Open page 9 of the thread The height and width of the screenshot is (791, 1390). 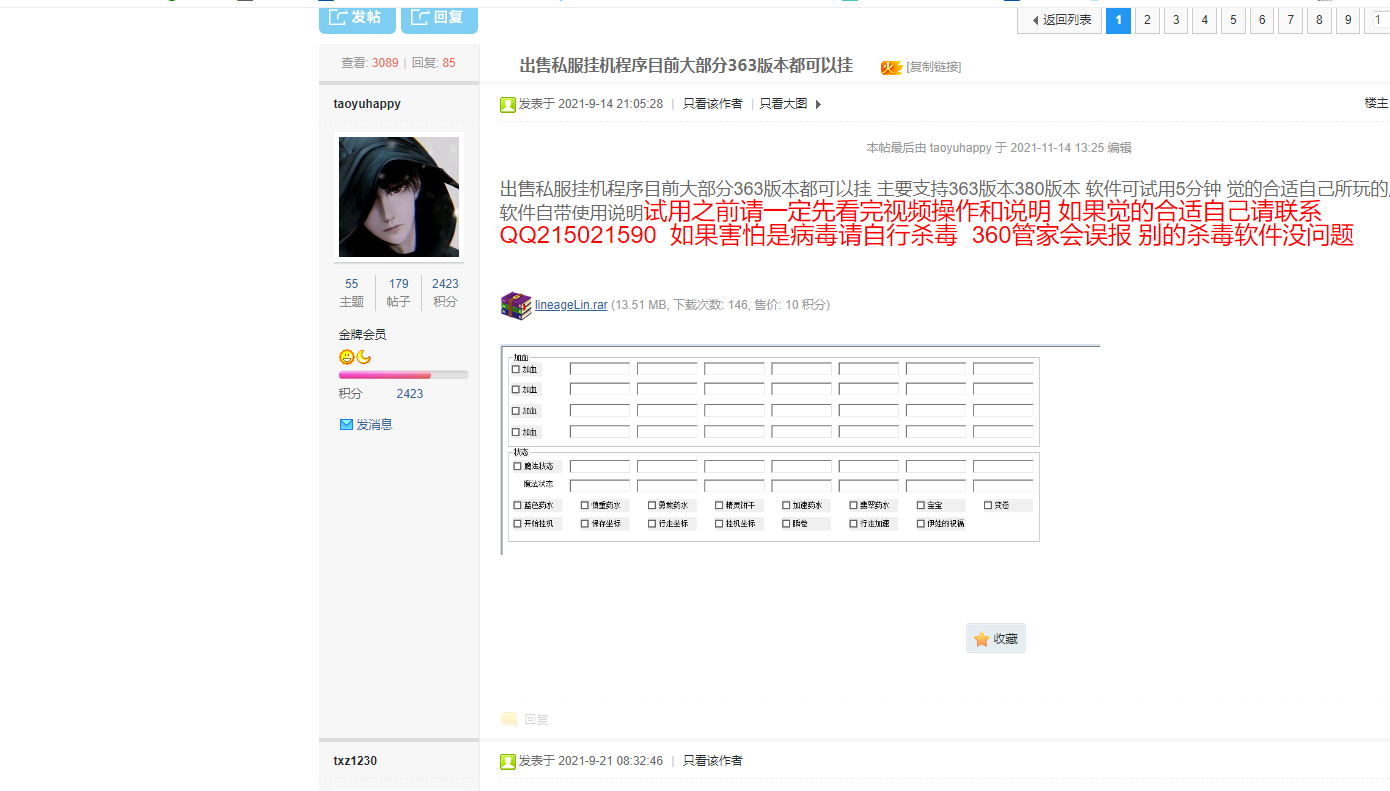(1348, 20)
